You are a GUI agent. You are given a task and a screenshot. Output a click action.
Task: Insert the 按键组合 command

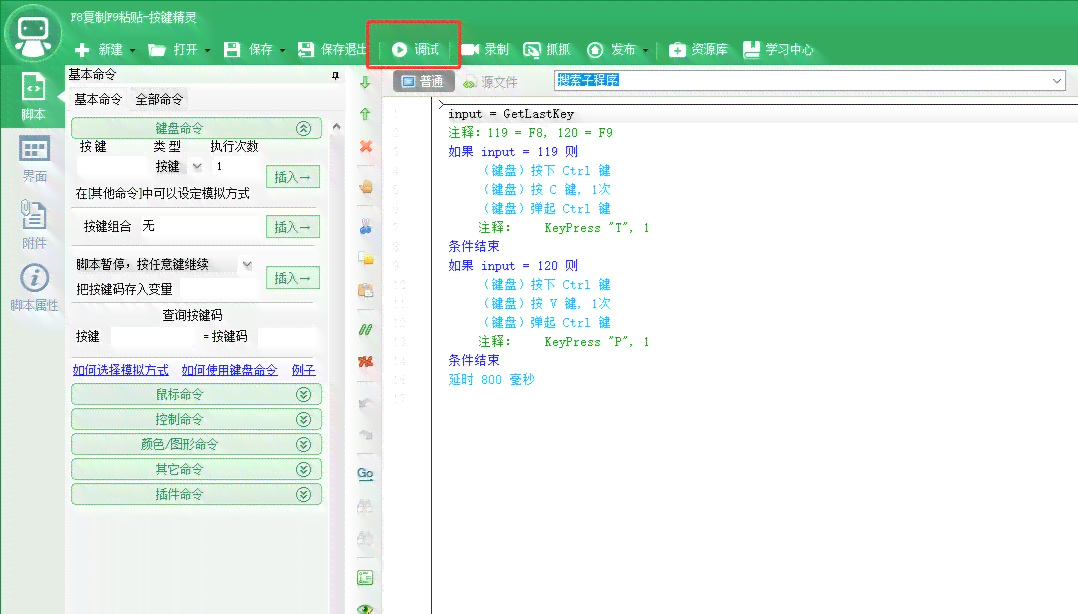click(x=293, y=227)
